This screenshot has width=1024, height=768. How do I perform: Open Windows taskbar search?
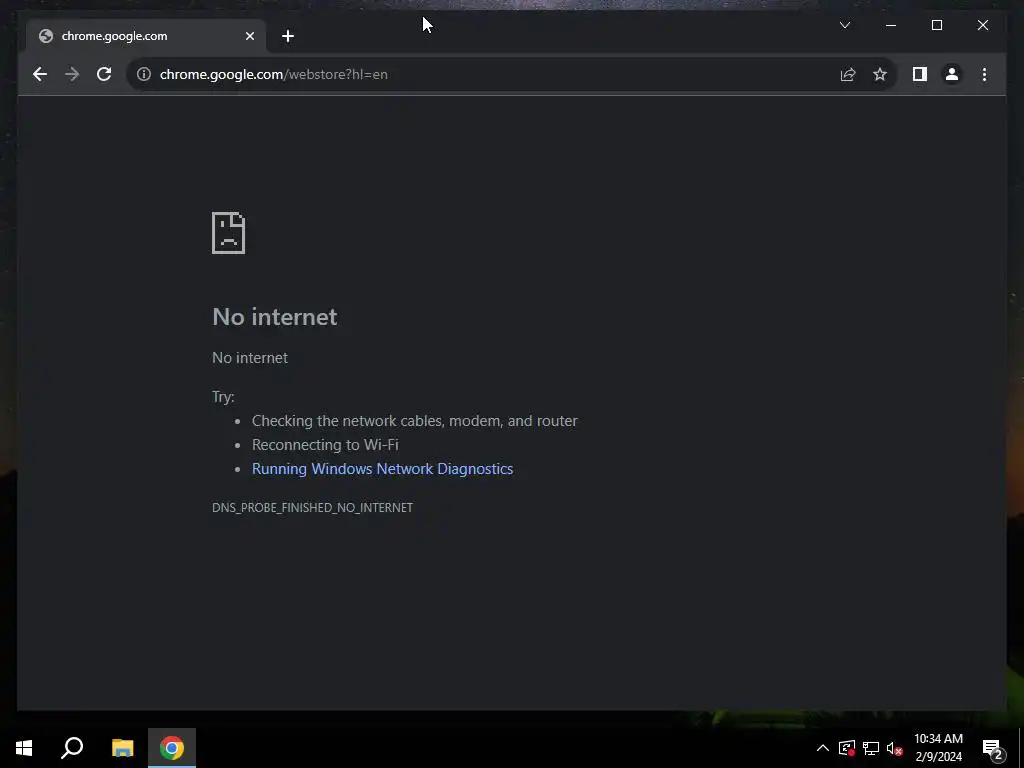pyautogui.click(x=72, y=748)
